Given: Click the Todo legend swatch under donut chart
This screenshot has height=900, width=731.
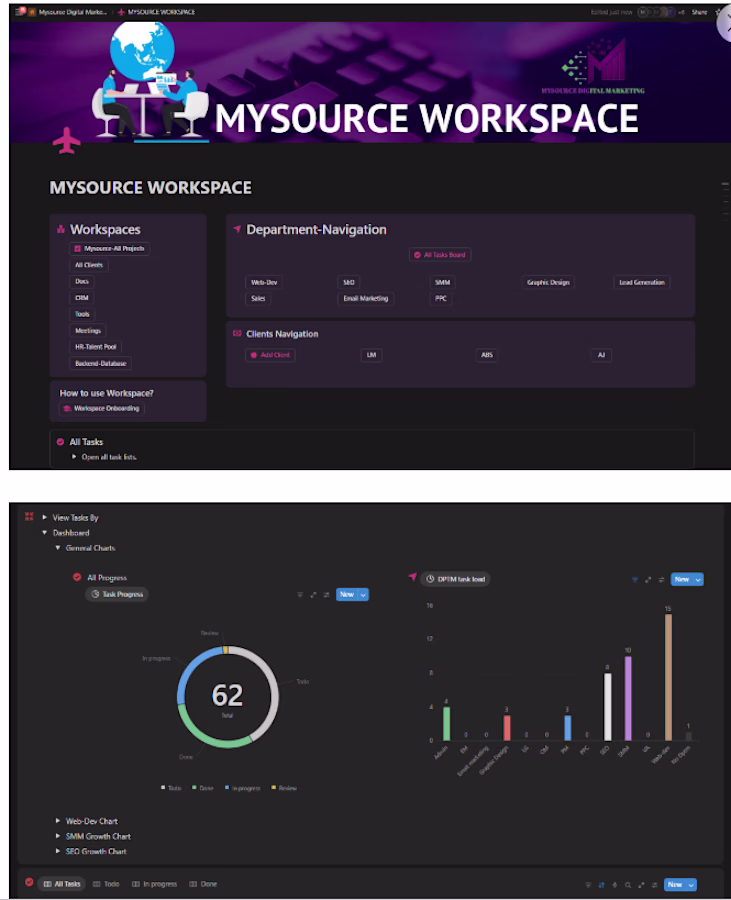Looking at the screenshot, I should pyautogui.click(x=164, y=788).
